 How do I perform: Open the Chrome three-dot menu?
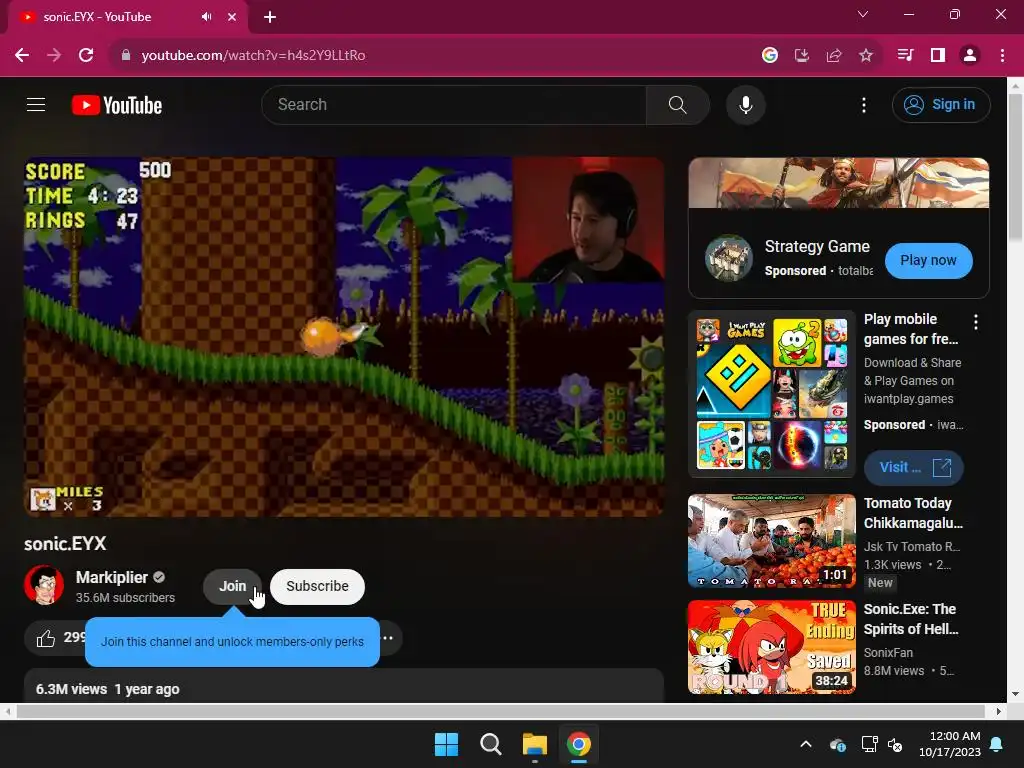point(1002,56)
